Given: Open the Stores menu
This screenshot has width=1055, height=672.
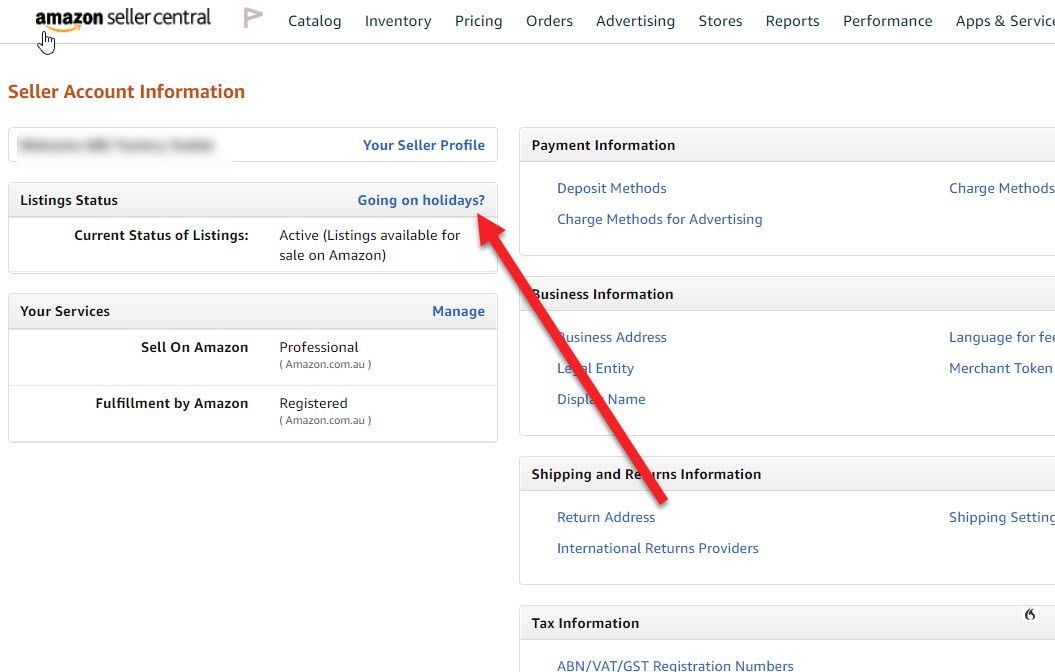Looking at the screenshot, I should (720, 21).
